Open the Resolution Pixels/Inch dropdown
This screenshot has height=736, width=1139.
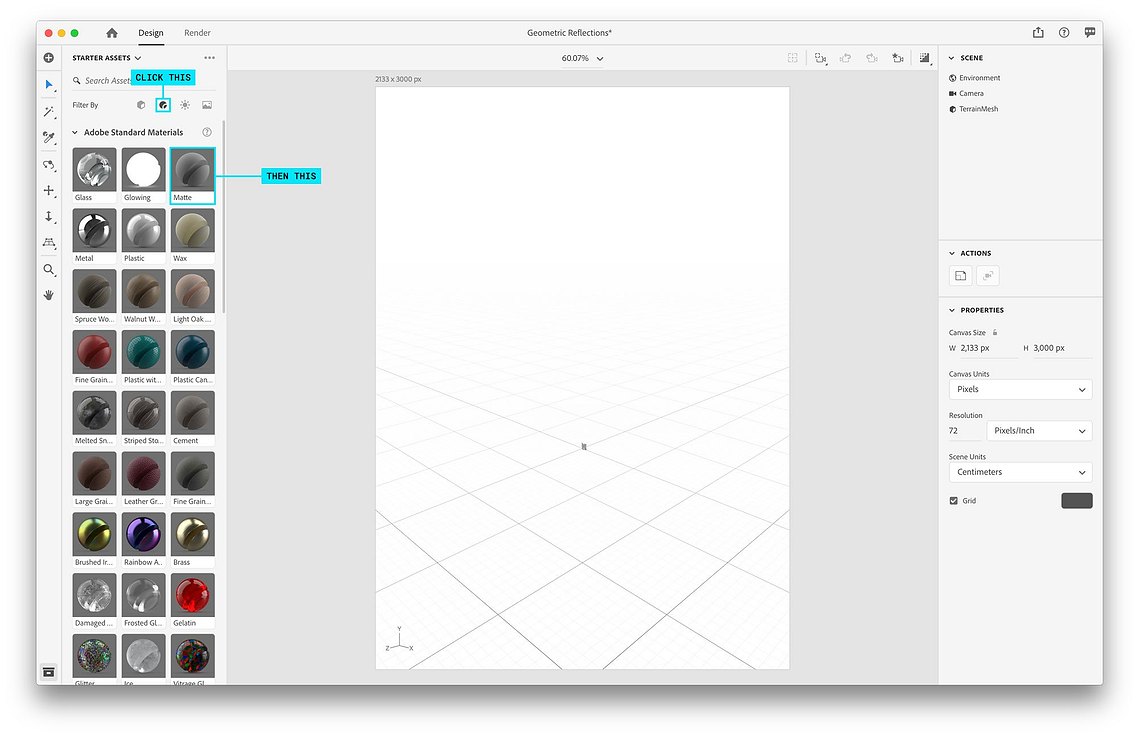1039,431
